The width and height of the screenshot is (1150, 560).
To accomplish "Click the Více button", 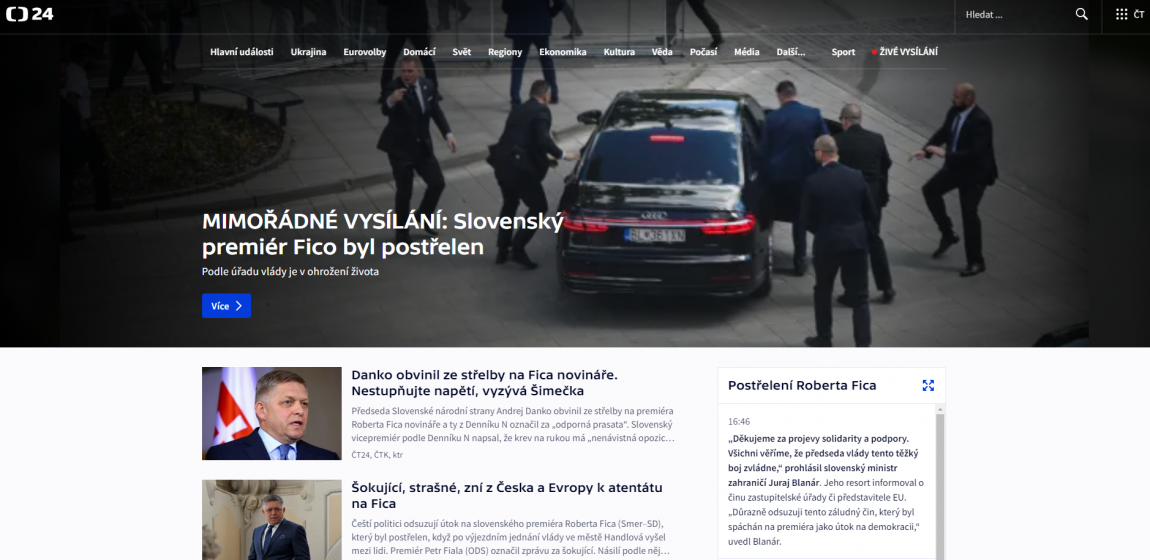I will click(226, 306).
